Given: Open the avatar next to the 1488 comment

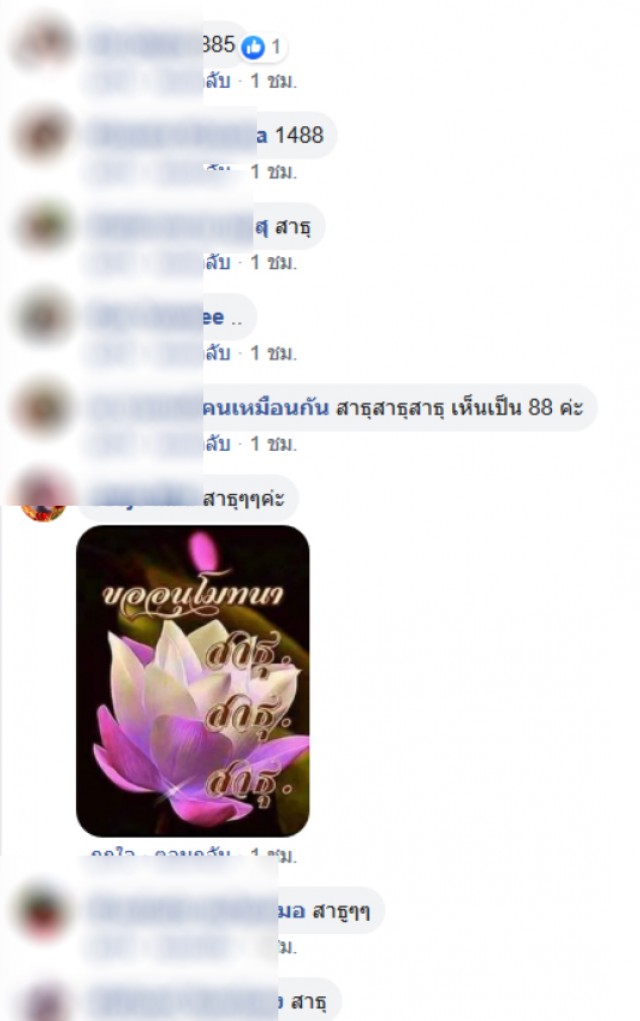Looking at the screenshot, I should 44,135.
